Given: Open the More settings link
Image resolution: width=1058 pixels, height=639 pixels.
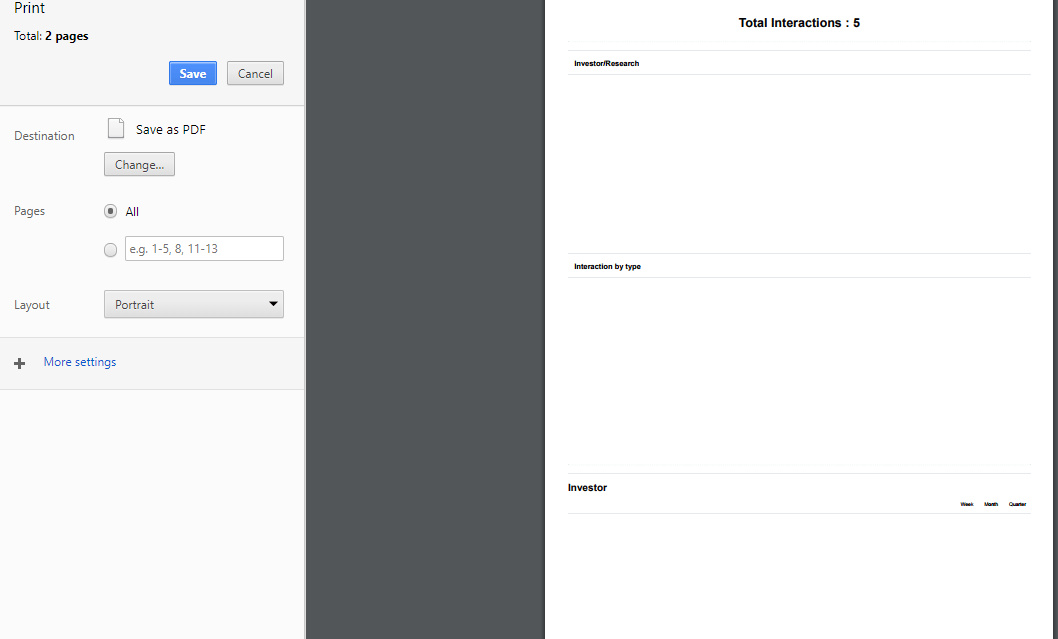Looking at the screenshot, I should pos(80,362).
